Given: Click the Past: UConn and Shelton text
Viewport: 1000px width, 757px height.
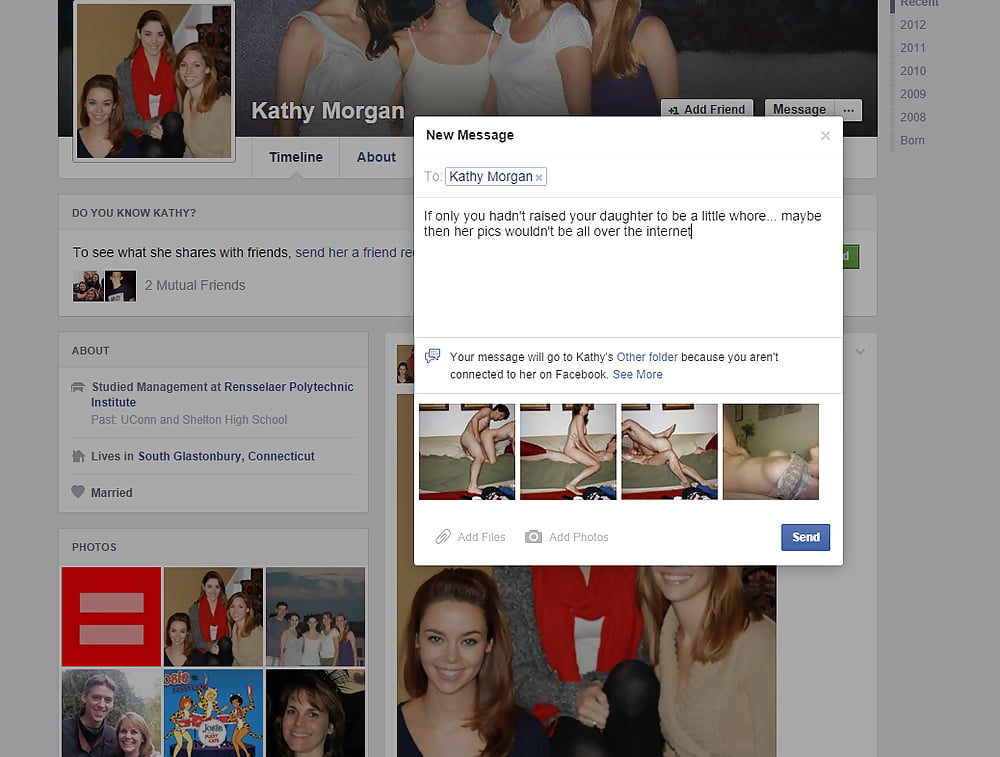Looking at the screenshot, I should point(189,420).
